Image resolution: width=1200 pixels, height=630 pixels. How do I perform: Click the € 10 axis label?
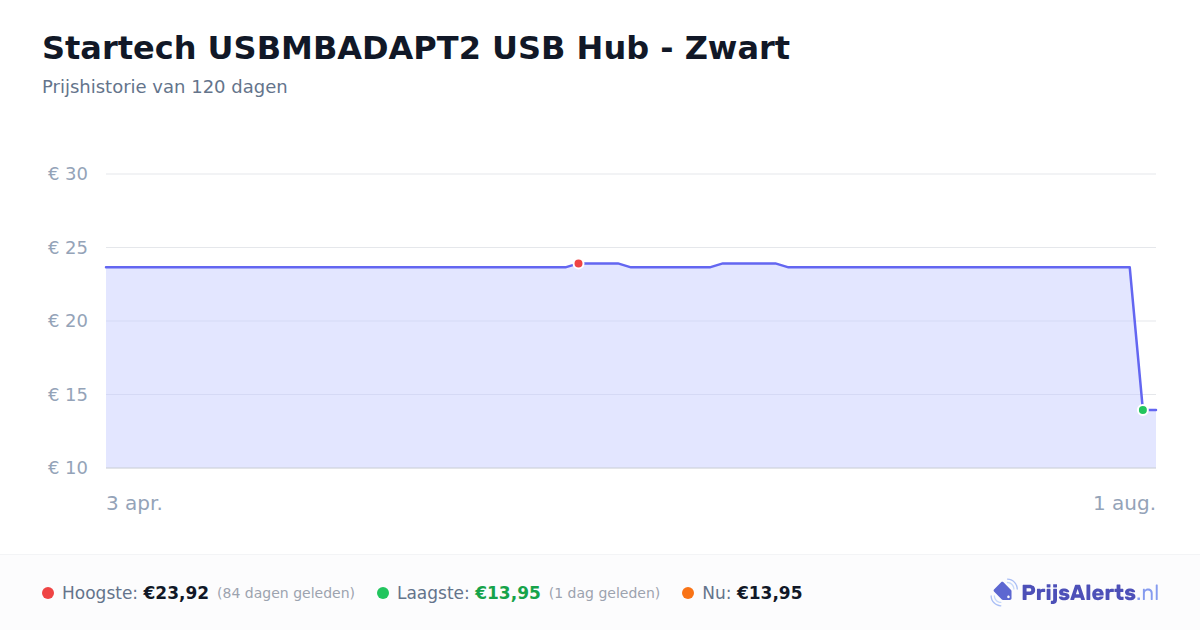[x=68, y=468]
